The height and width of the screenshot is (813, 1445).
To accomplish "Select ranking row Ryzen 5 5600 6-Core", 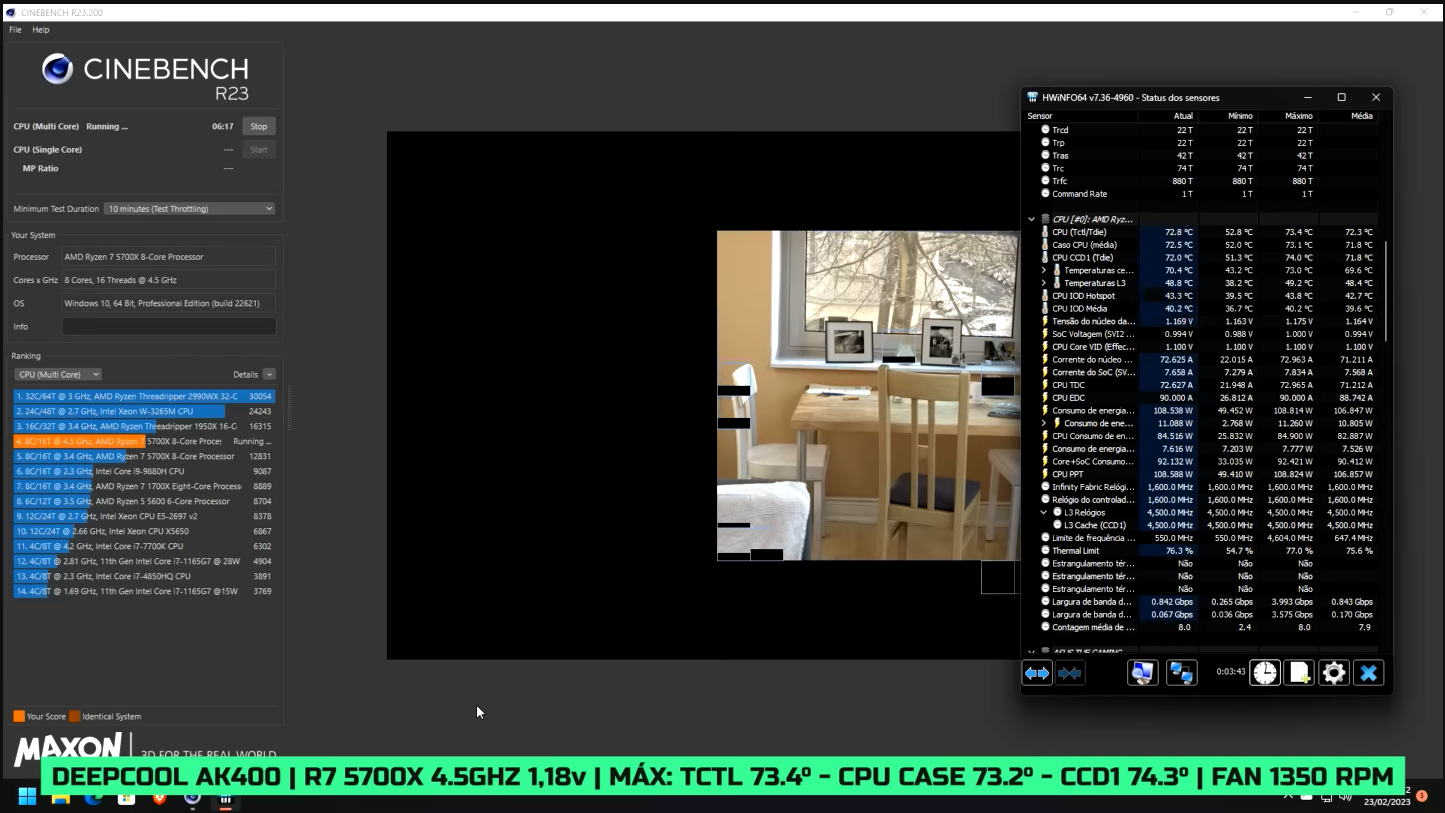I will click(144, 501).
